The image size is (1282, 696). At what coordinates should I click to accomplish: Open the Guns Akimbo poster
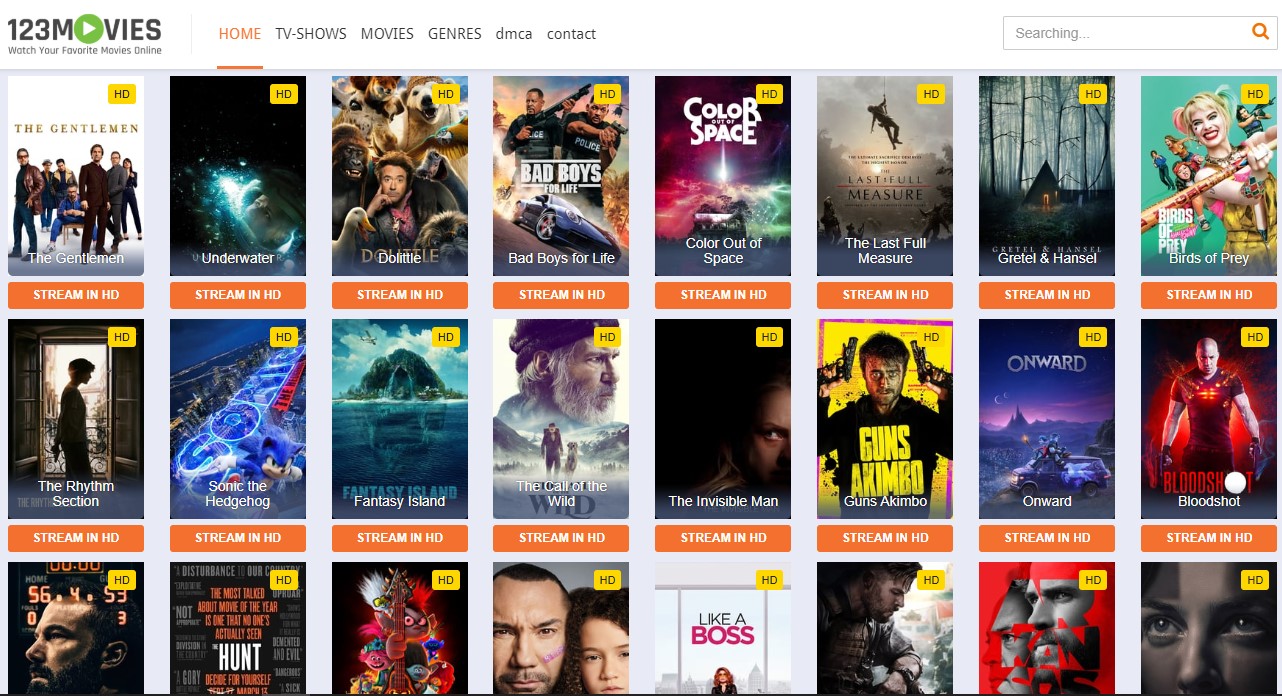point(885,419)
